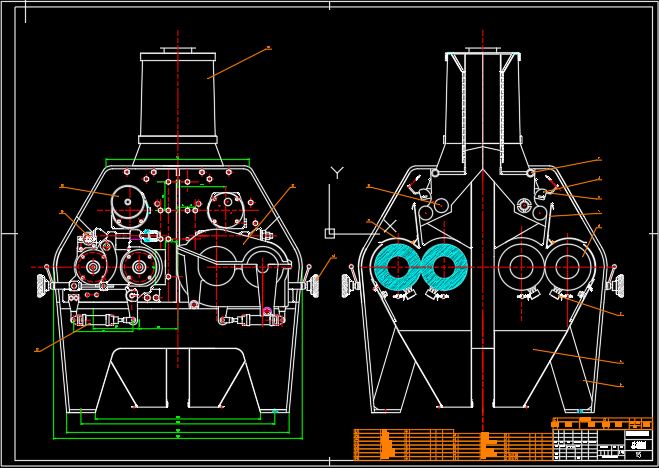This screenshot has height=468, width=659.
Task: Select the left cyan hatched grinding roller
Action: [398, 267]
